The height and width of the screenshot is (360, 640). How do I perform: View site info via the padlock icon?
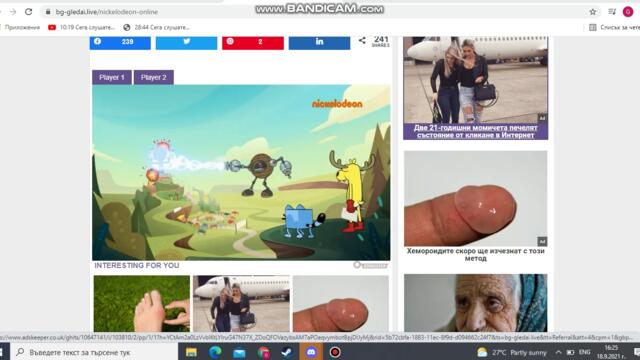click(x=48, y=12)
